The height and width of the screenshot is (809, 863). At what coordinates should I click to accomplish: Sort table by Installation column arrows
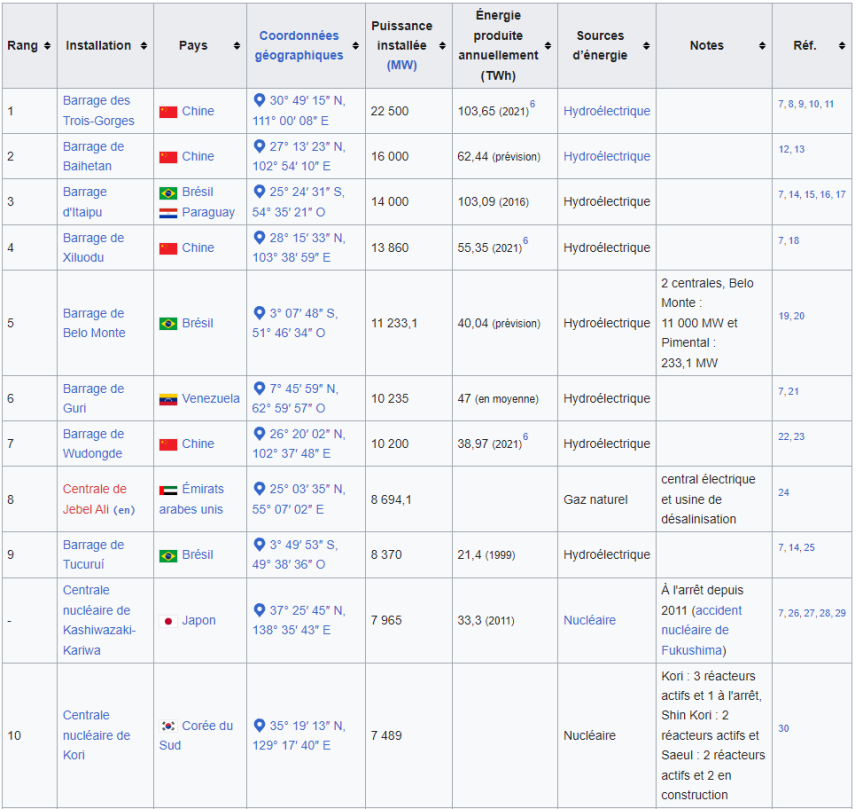(144, 46)
